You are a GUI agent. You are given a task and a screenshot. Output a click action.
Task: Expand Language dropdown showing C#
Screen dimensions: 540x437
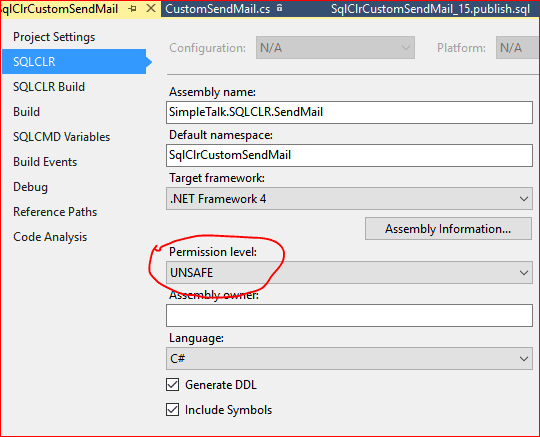[x=349, y=358]
